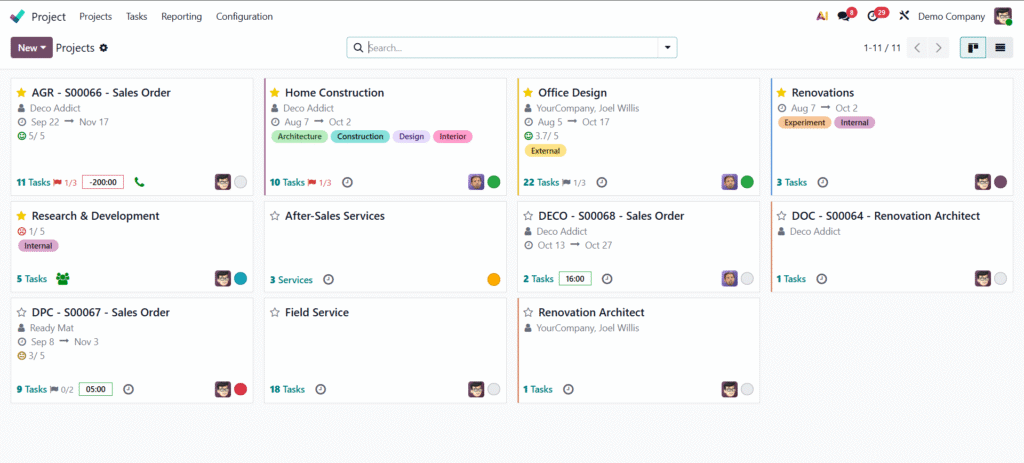Open the Configuration menu
1024x463 pixels.
point(244,16)
